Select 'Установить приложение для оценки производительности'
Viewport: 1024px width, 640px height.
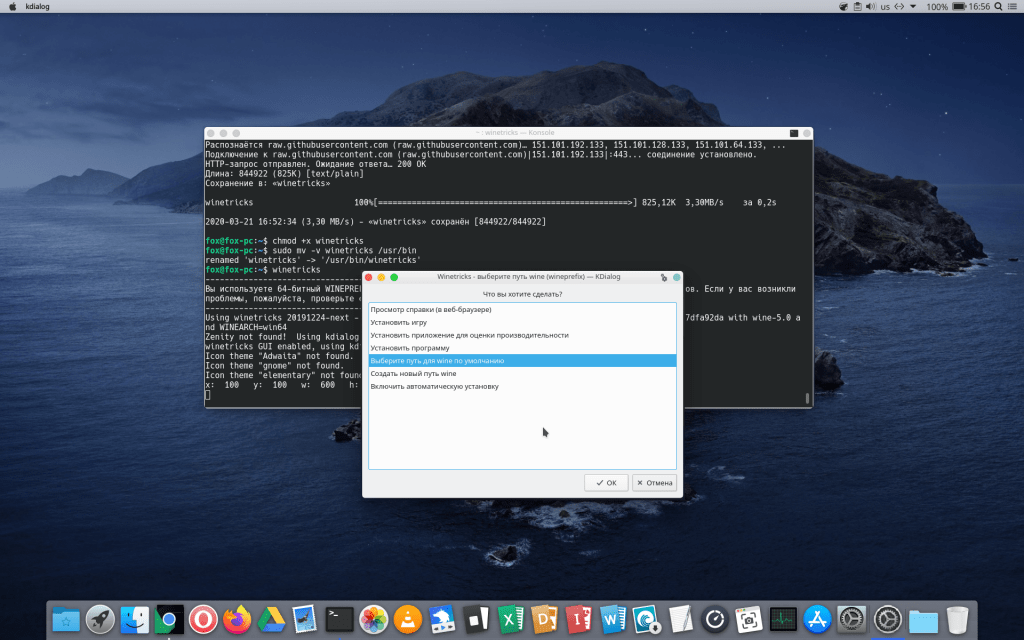[x=522, y=335]
